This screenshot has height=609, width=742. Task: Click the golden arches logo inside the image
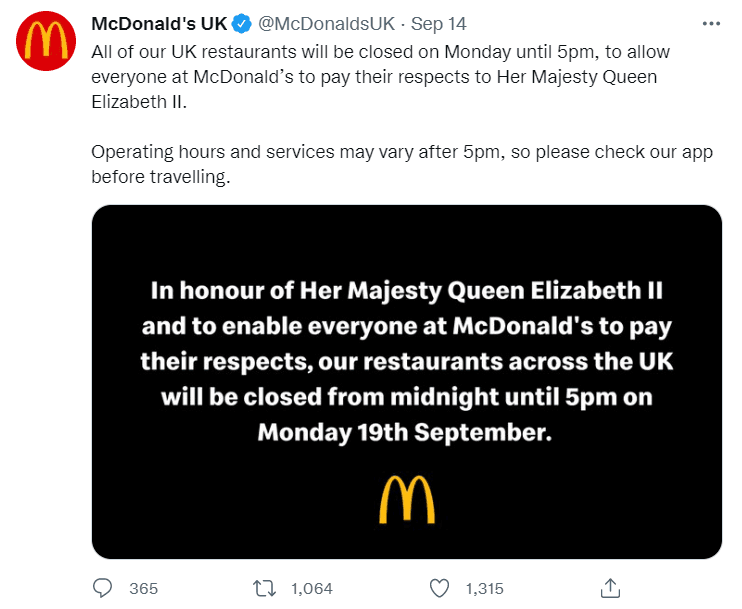coord(407,499)
